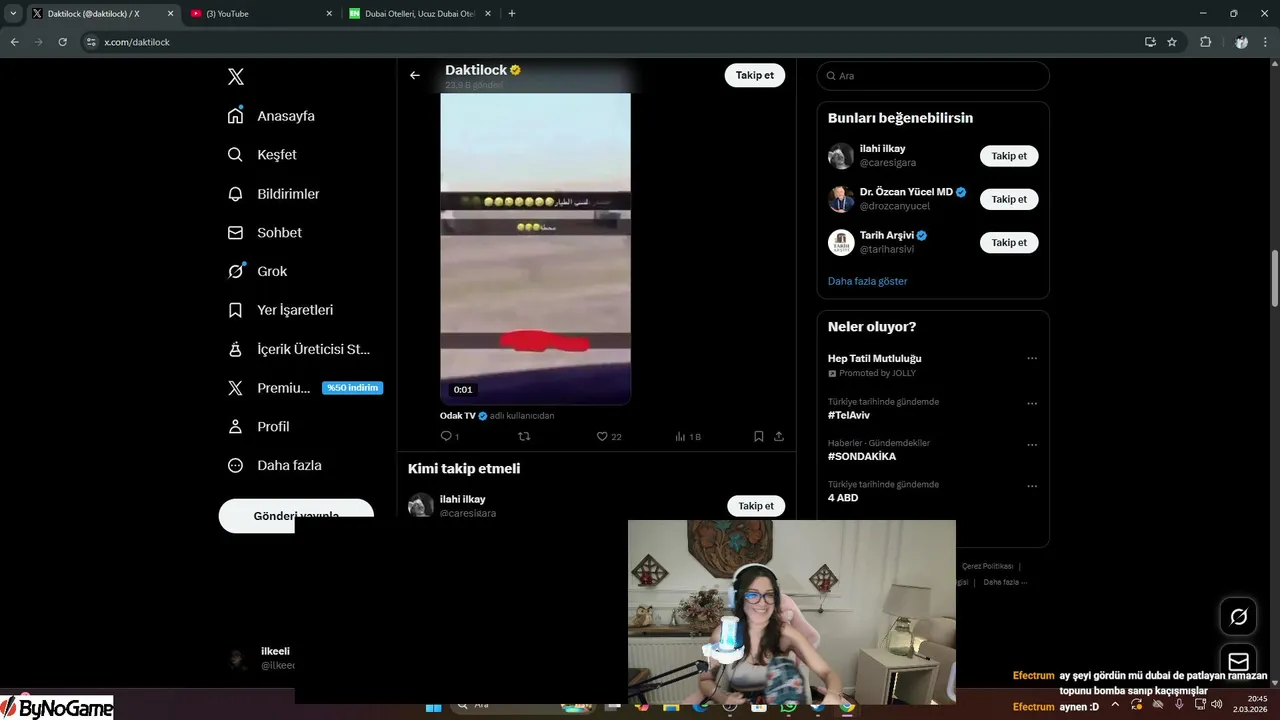Play the video in the post
This screenshot has width=1280, height=720.
click(x=535, y=248)
